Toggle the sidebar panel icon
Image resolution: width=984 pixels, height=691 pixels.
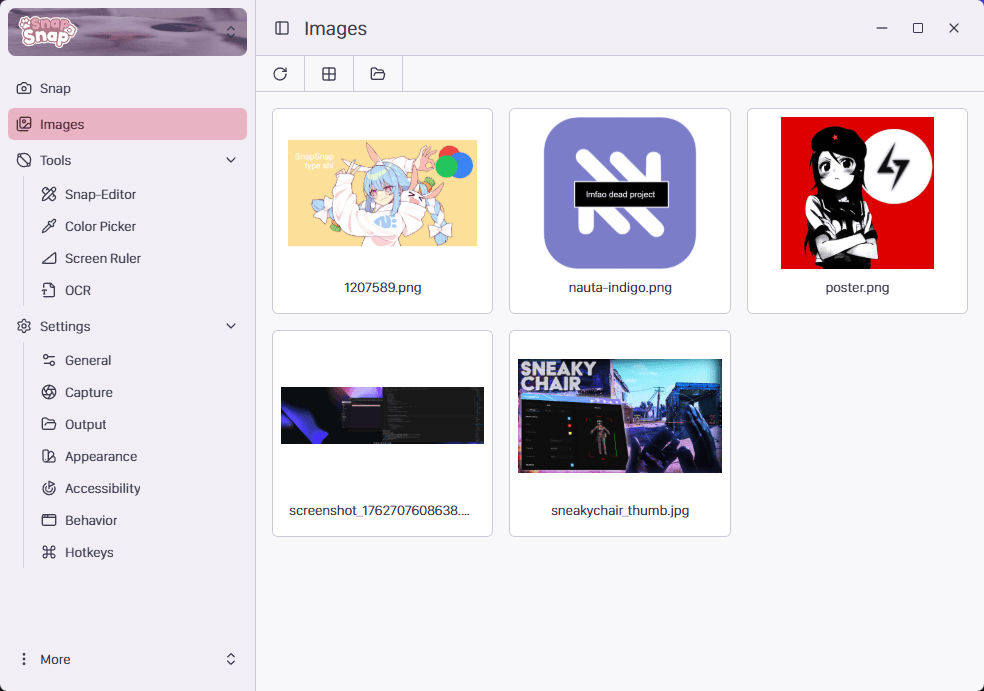(282, 29)
